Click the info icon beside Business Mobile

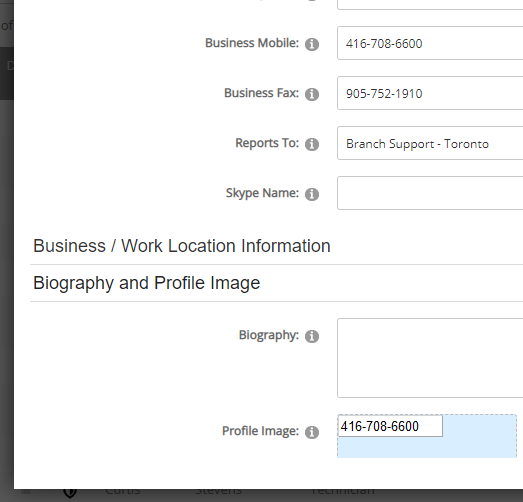pos(312,44)
